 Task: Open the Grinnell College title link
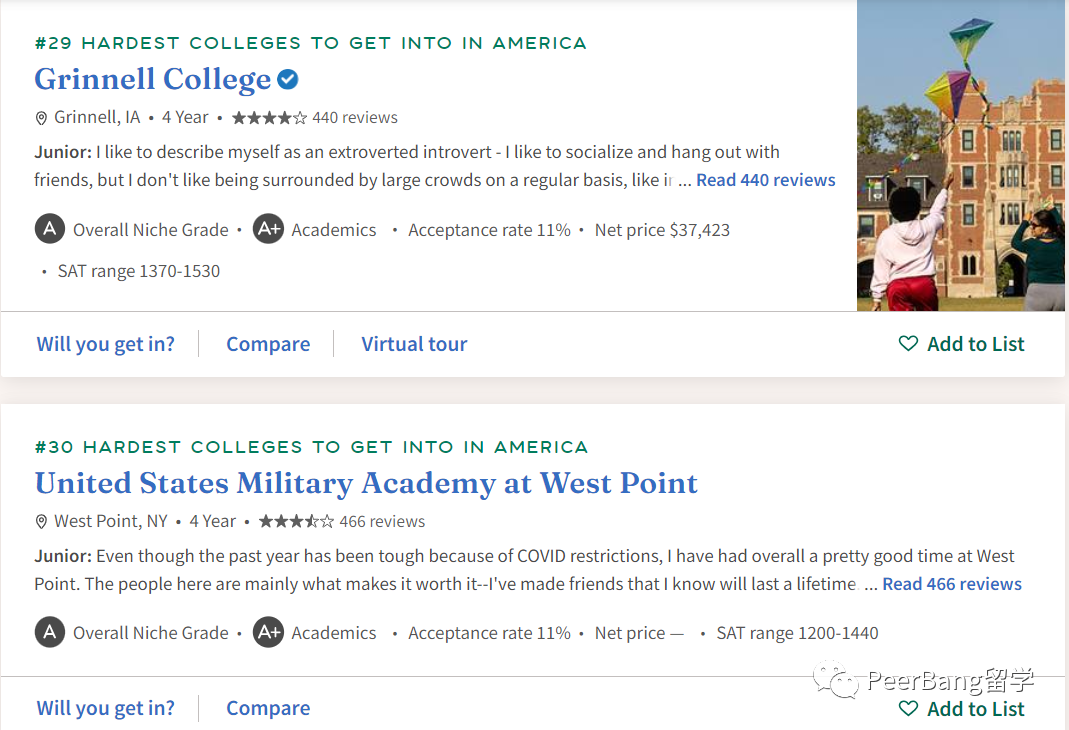[152, 79]
